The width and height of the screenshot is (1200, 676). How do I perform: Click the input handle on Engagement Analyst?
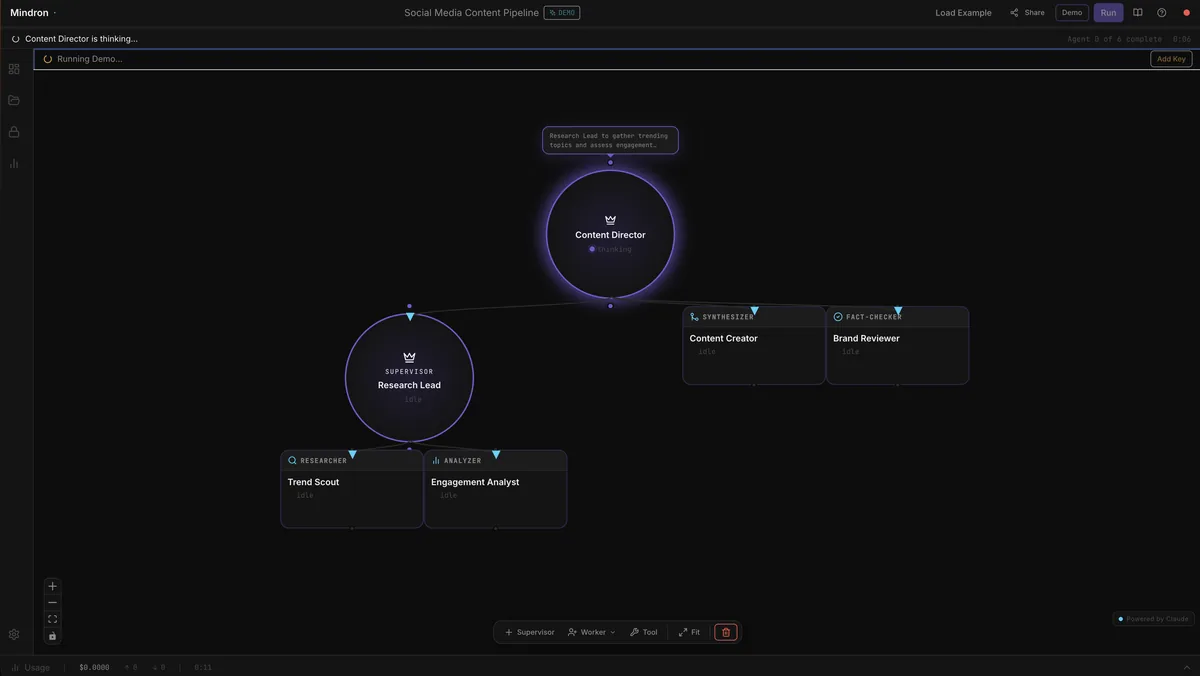tap(496, 454)
